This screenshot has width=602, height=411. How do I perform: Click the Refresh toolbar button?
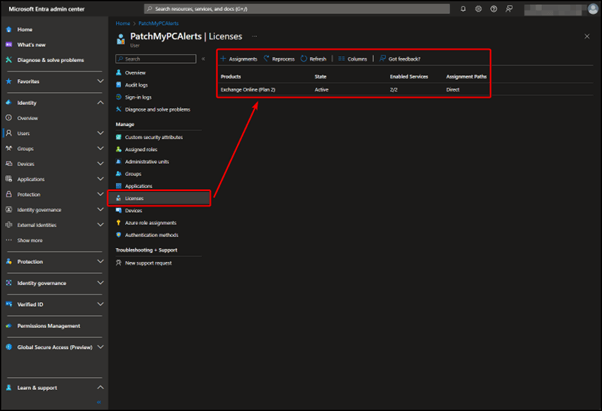point(313,59)
